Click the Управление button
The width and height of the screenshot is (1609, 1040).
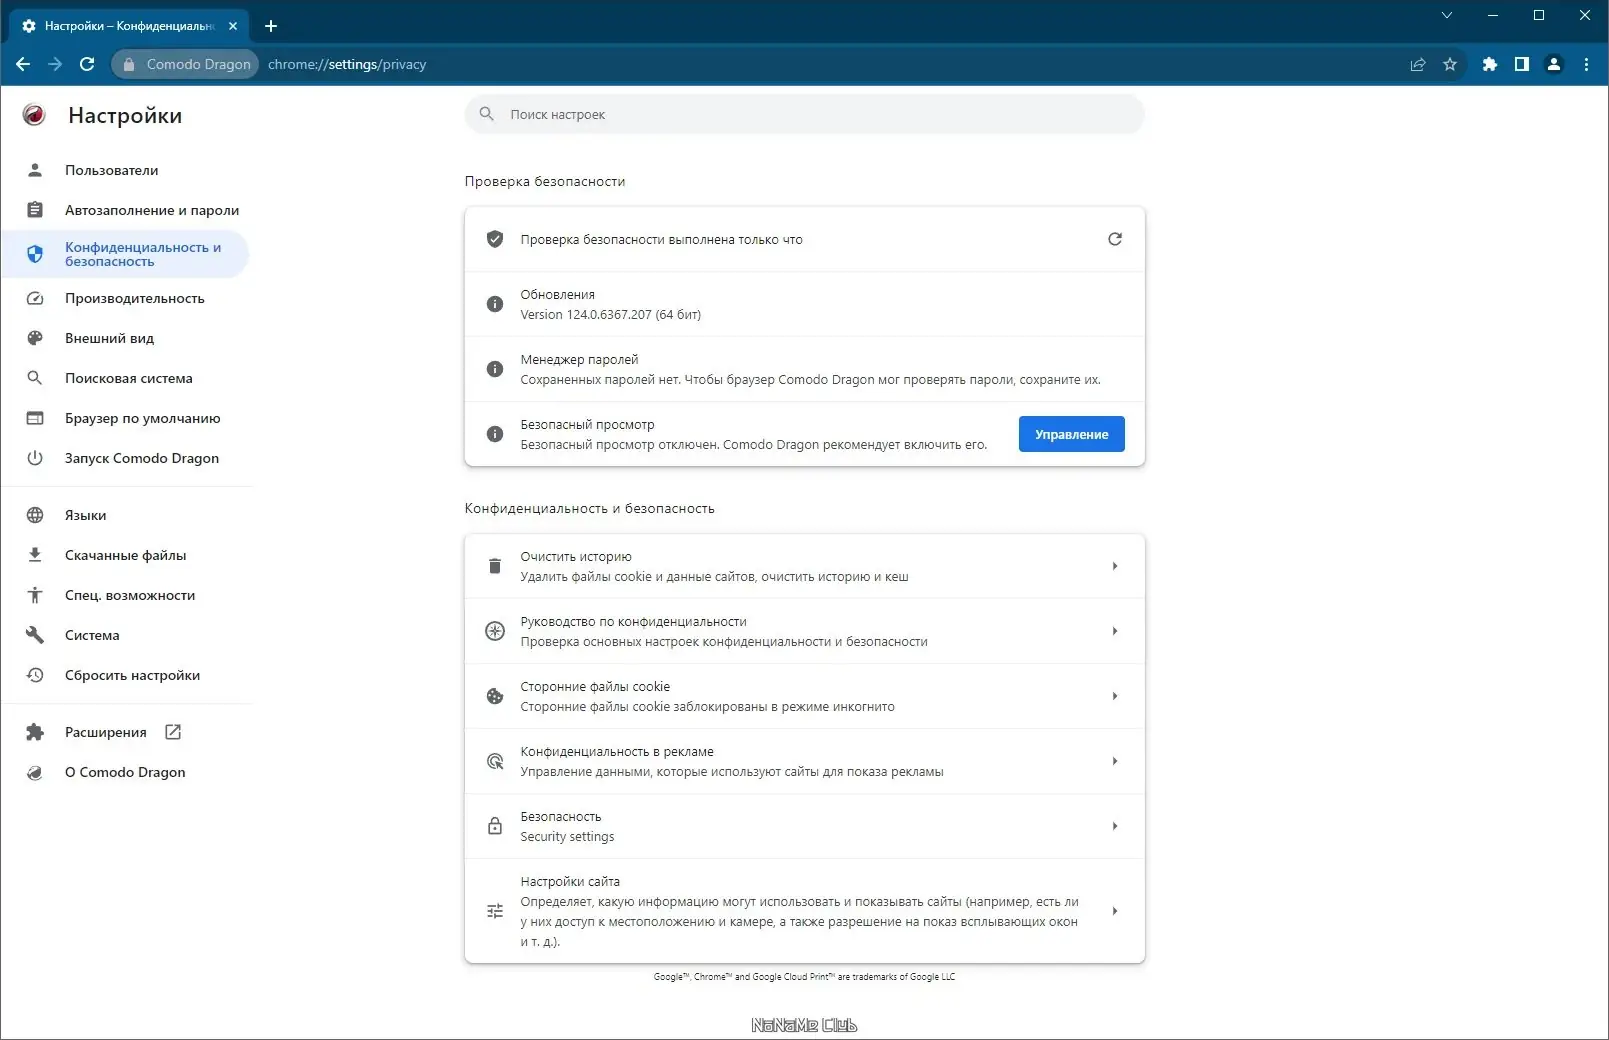pyautogui.click(x=1072, y=434)
